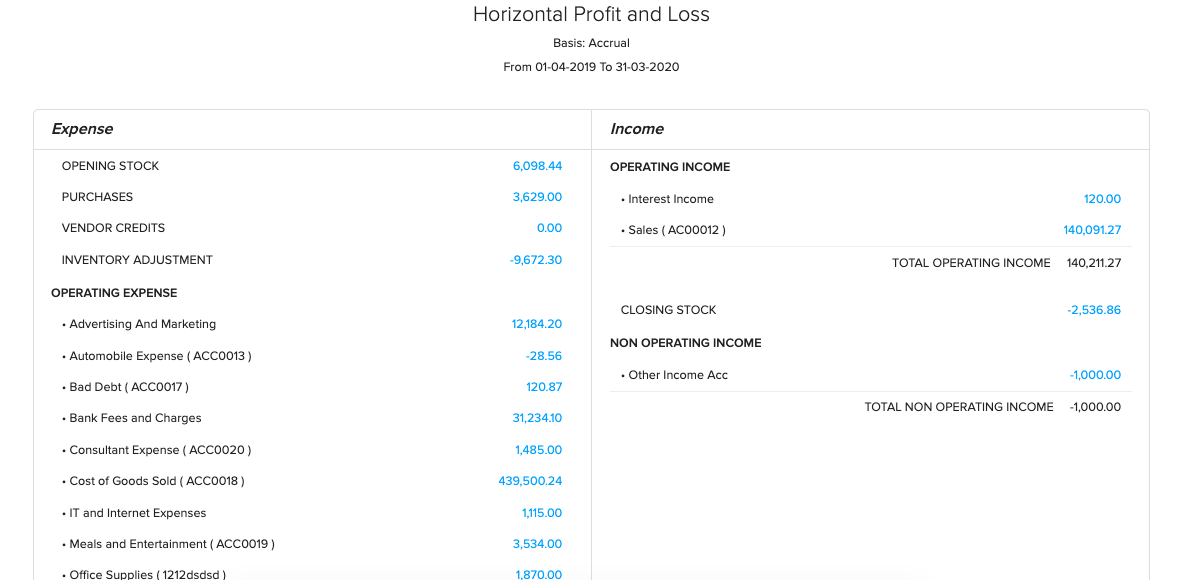Open the Opening Stock amount 6,098.44

coord(537,166)
